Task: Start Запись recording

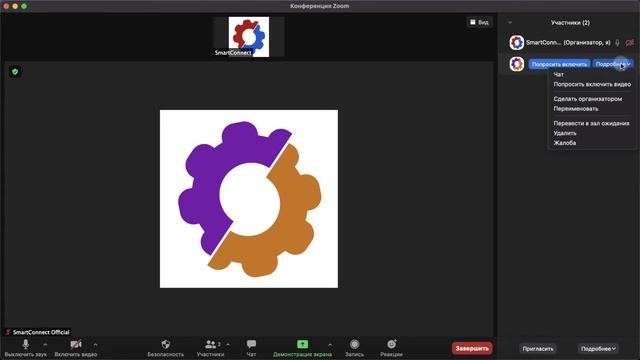Action: [354, 348]
